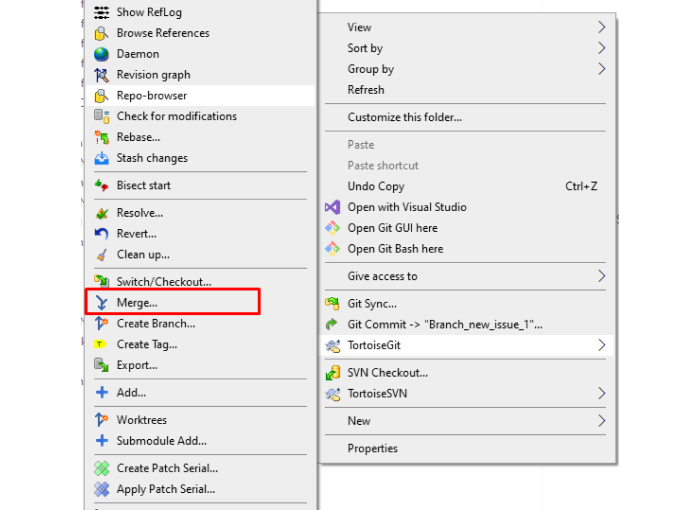Select Properties in the context menu

pos(465,448)
